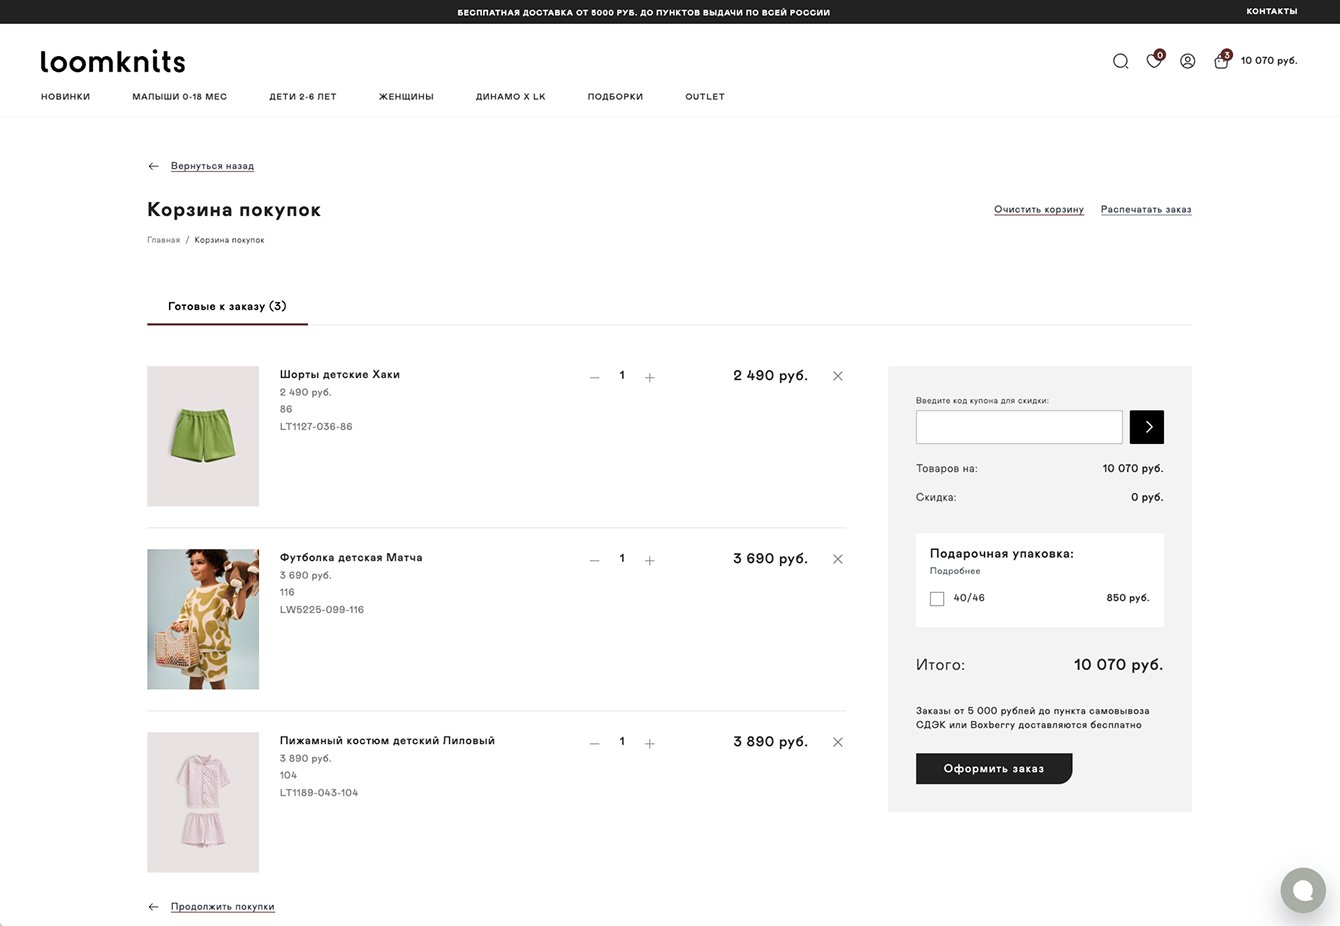The height and width of the screenshot is (926, 1340).
Task: Open the OUTLET menu item
Action: (704, 97)
